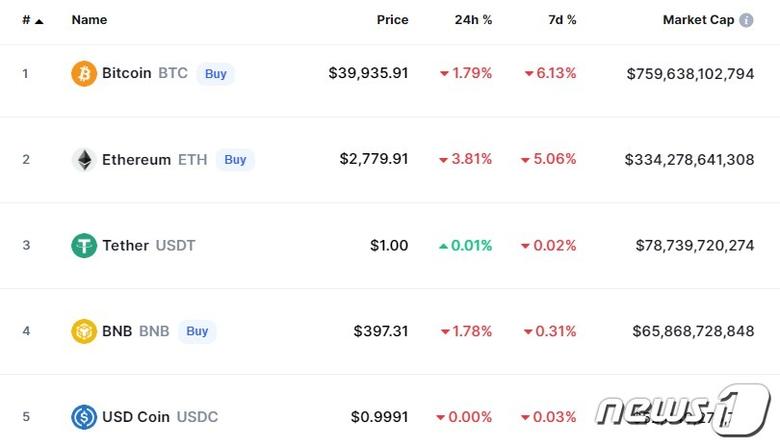Image resolution: width=780 pixels, height=448 pixels.
Task: Sort by 24h % column header
Action: pos(473,20)
